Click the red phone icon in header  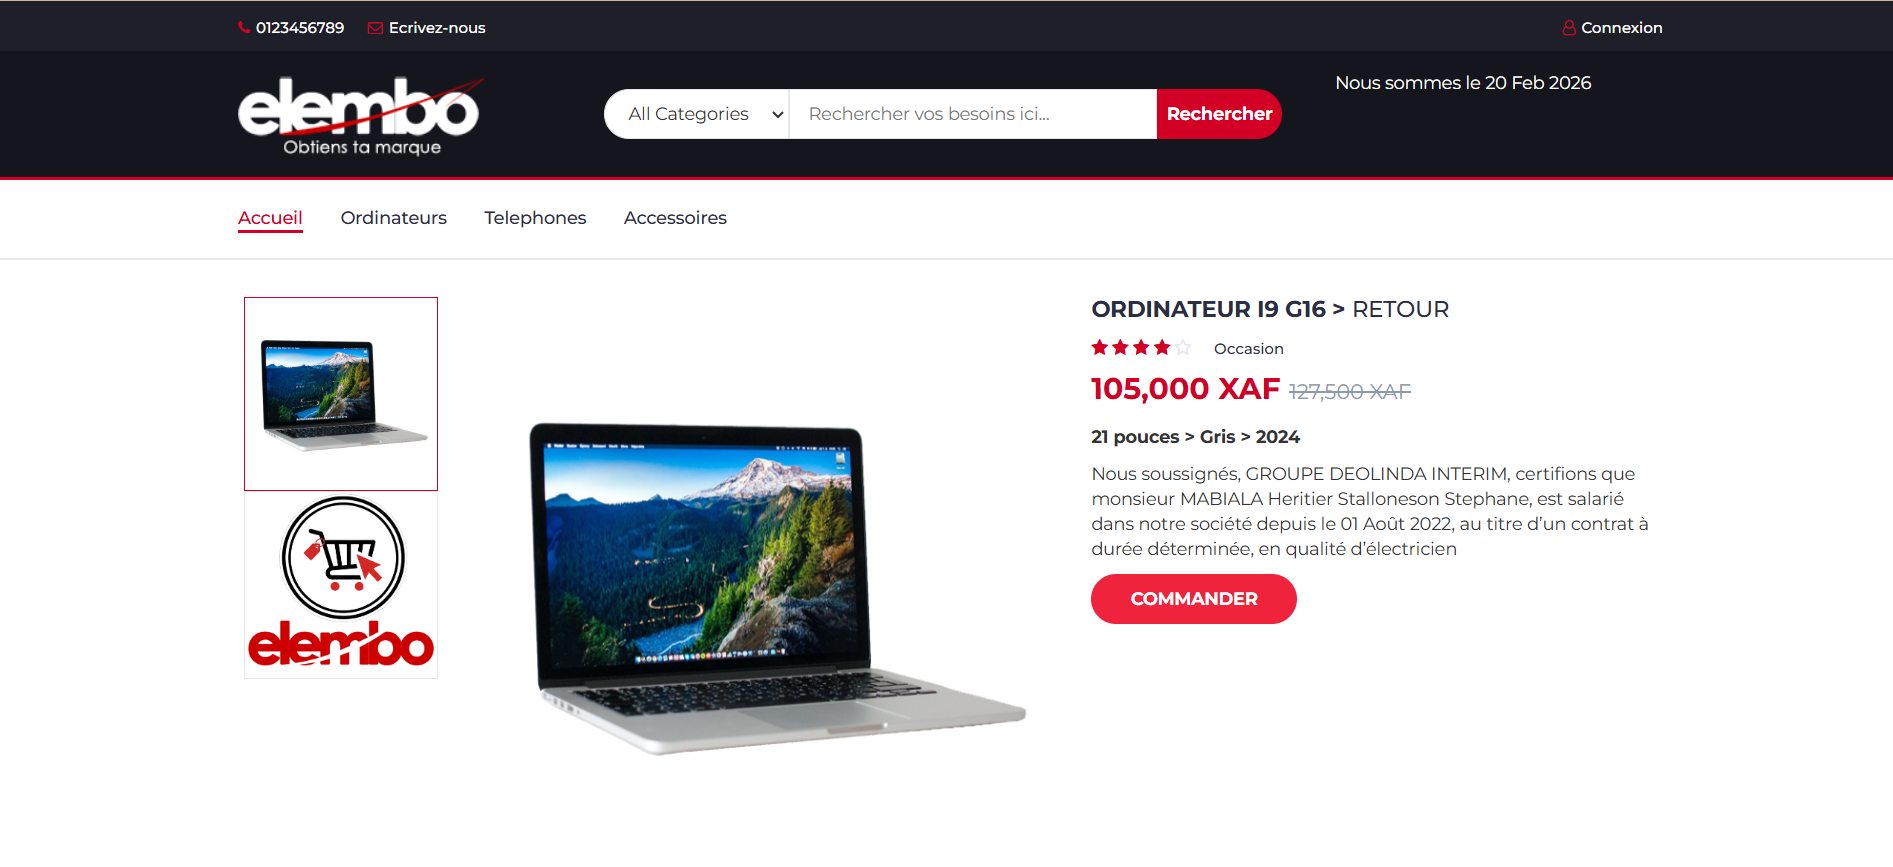coord(244,28)
